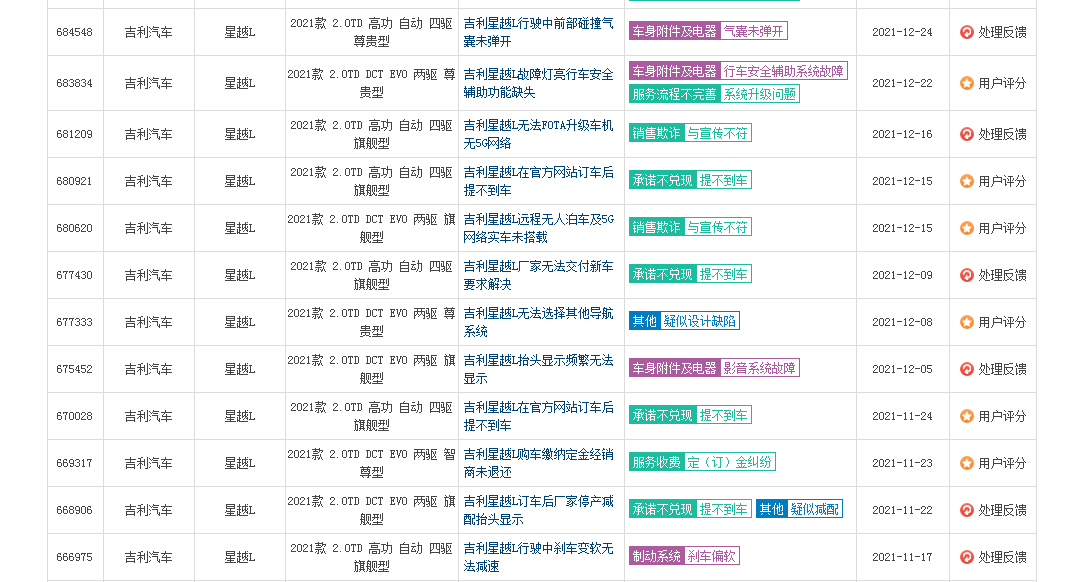Click the 高功 自动 四驱 尊贵型 version cell
This screenshot has height=582, width=1076.
click(x=371, y=32)
